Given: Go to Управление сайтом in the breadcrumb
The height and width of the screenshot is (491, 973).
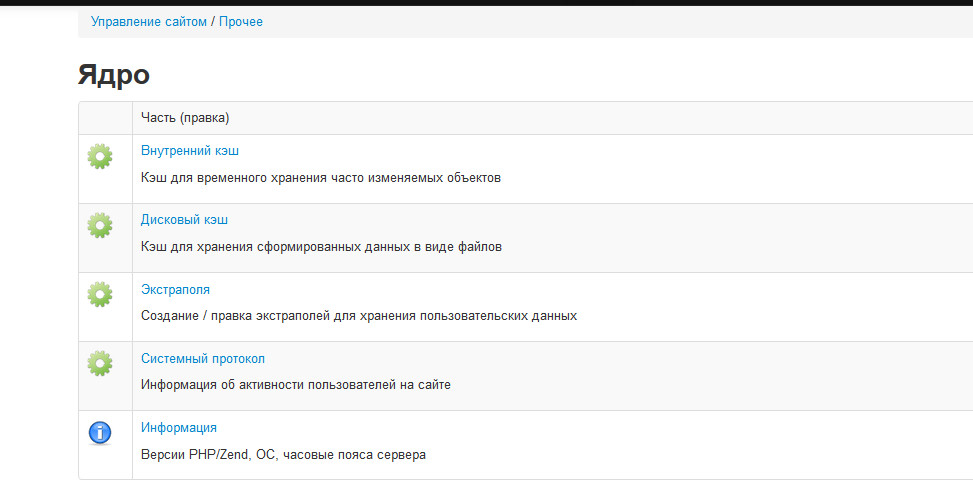Looking at the screenshot, I should (149, 21).
